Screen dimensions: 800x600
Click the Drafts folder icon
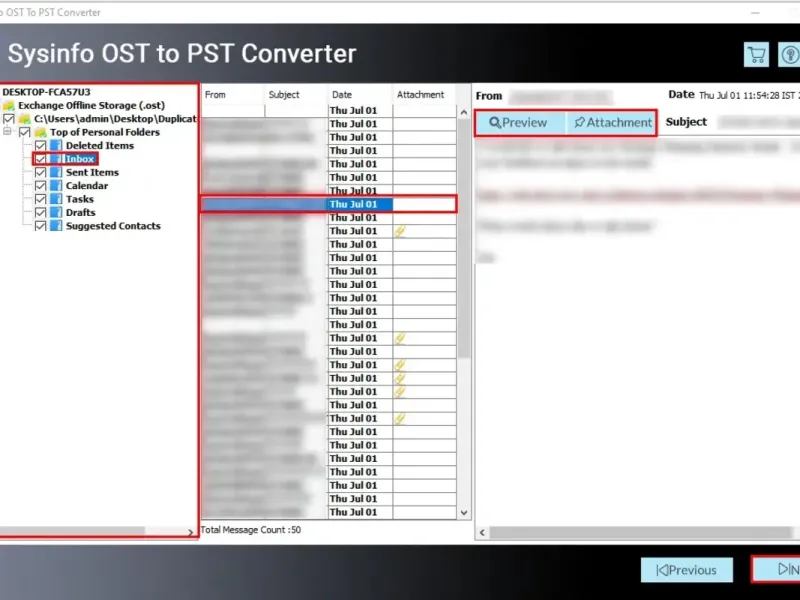point(56,212)
